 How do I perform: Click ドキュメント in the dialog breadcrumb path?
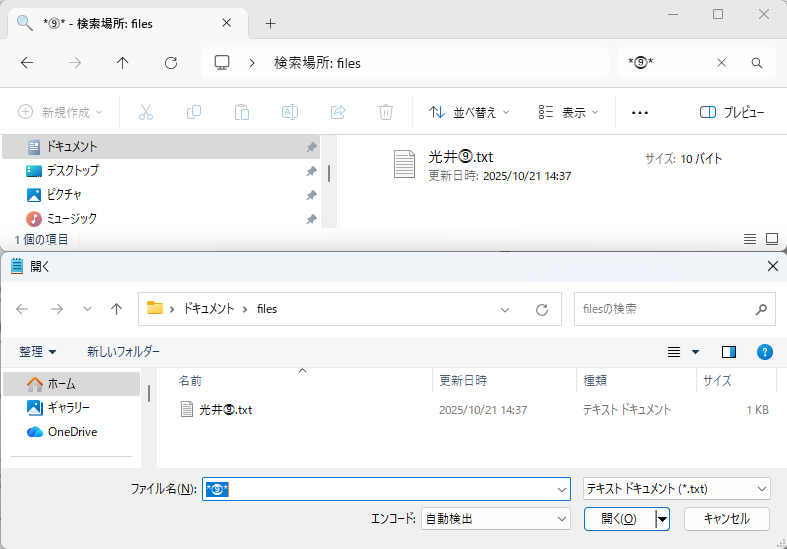(x=208, y=309)
